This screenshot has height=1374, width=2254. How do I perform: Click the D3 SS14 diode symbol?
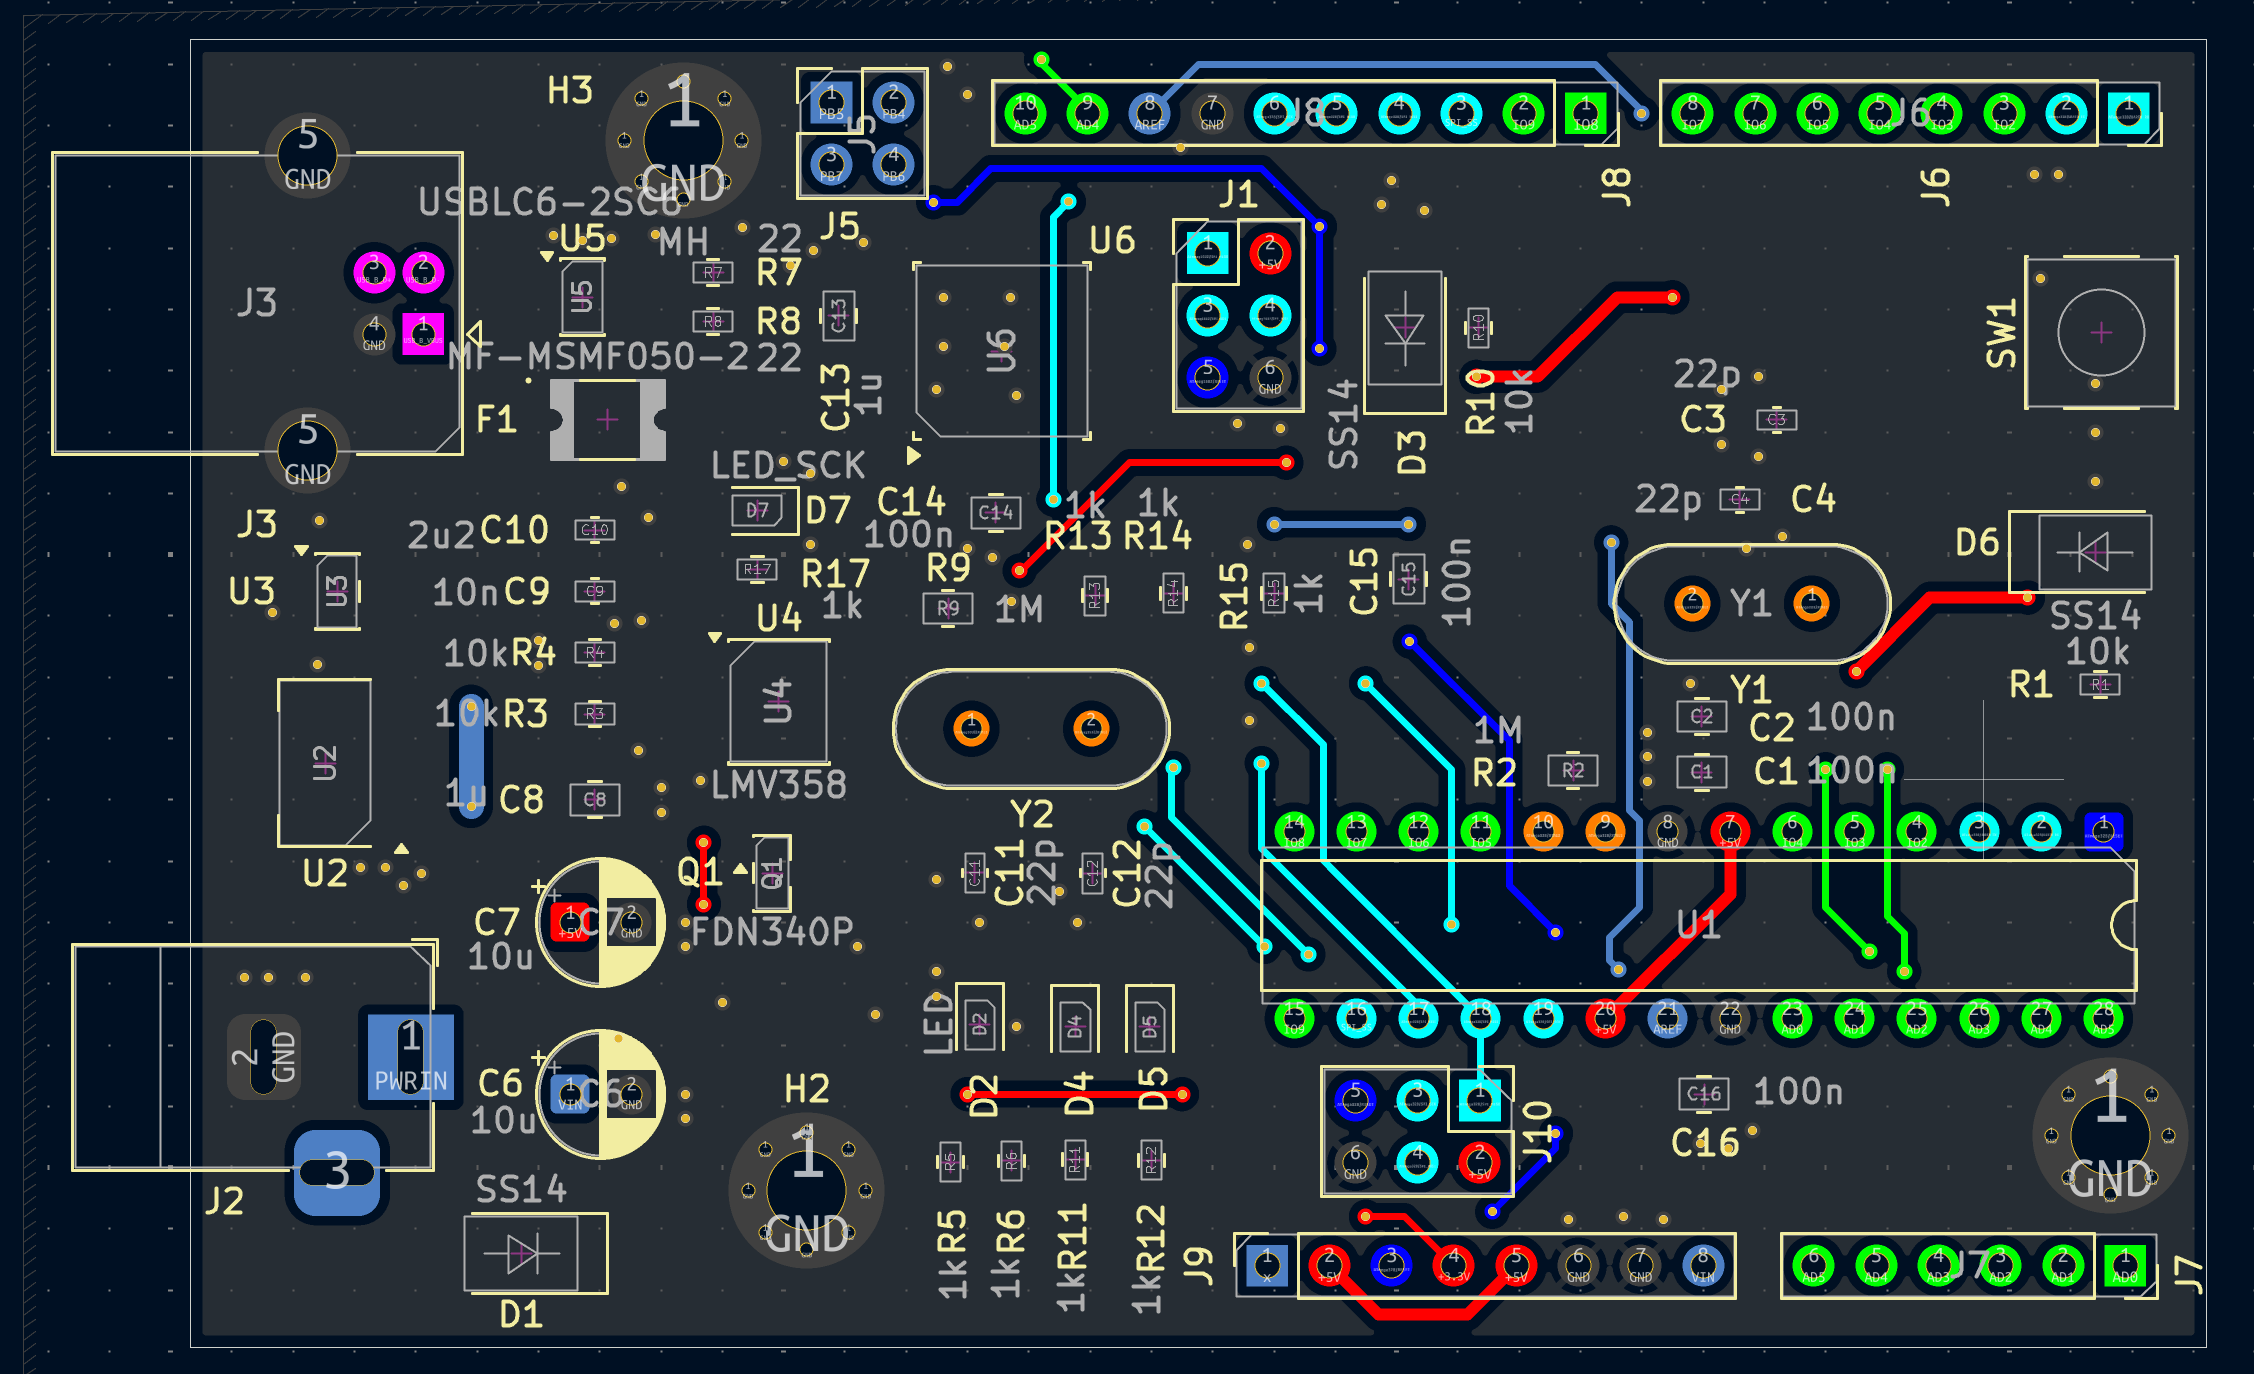point(1405,330)
